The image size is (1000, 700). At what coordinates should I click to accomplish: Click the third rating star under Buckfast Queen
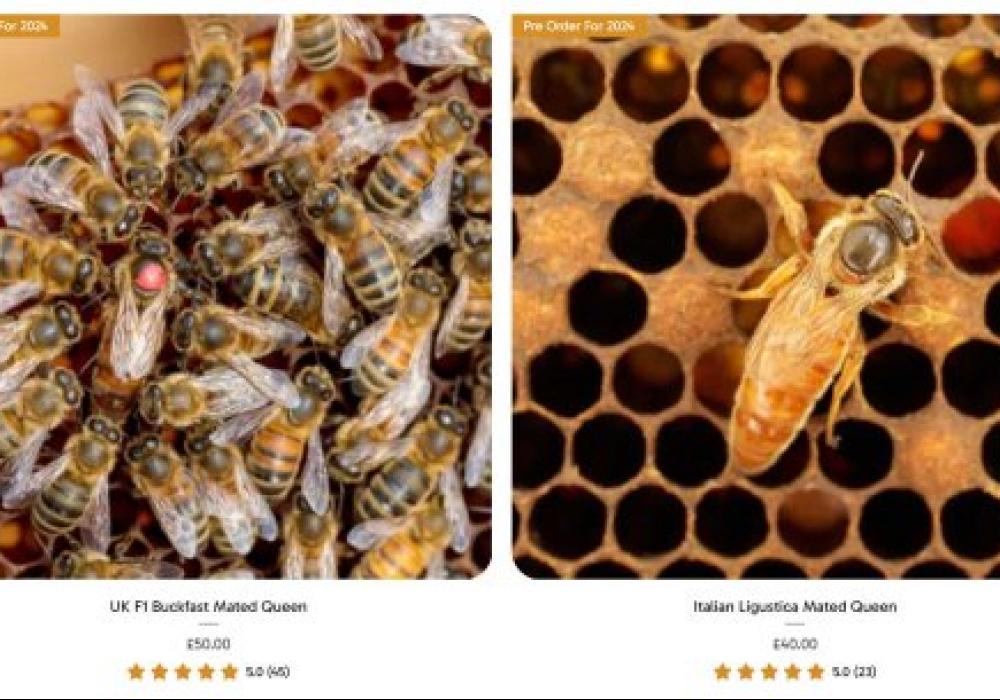coord(183,671)
